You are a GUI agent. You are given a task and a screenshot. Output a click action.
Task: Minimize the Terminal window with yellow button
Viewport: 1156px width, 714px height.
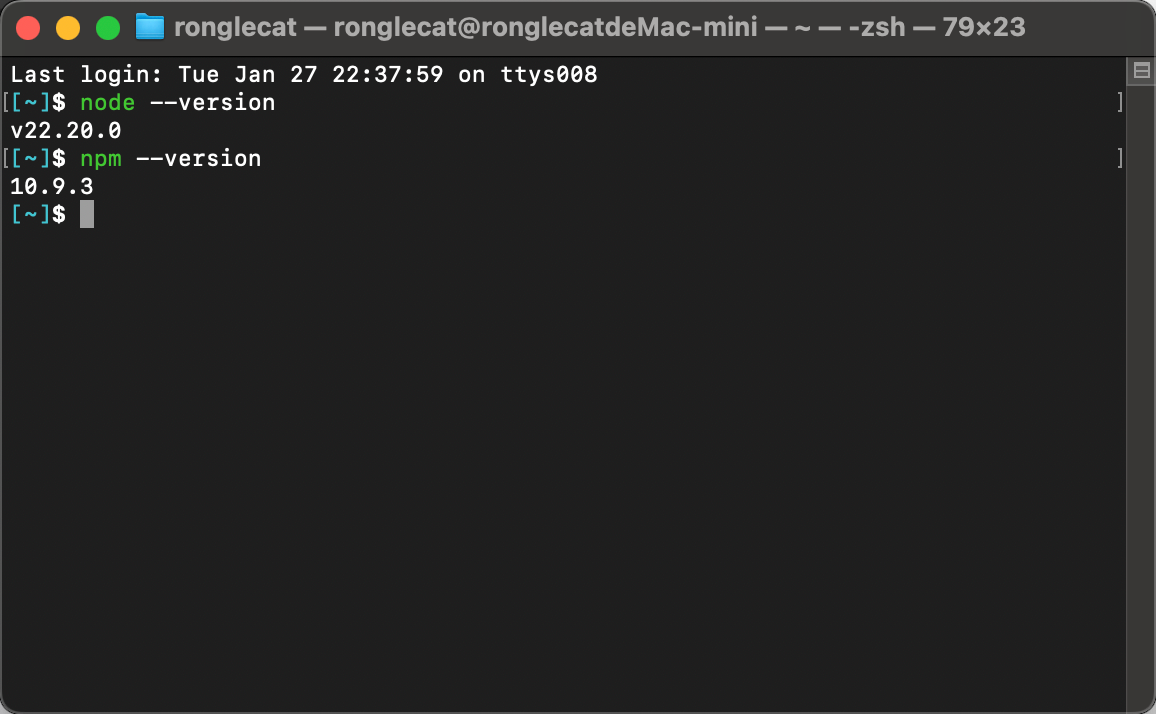(x=68, y=28)
